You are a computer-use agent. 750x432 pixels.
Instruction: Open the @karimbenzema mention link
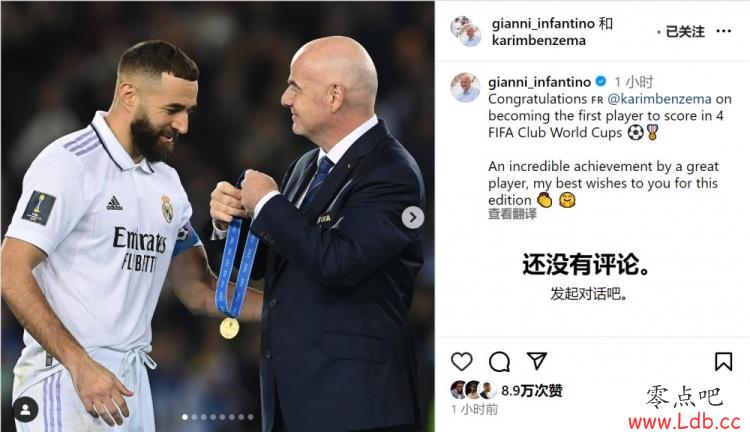659,99
